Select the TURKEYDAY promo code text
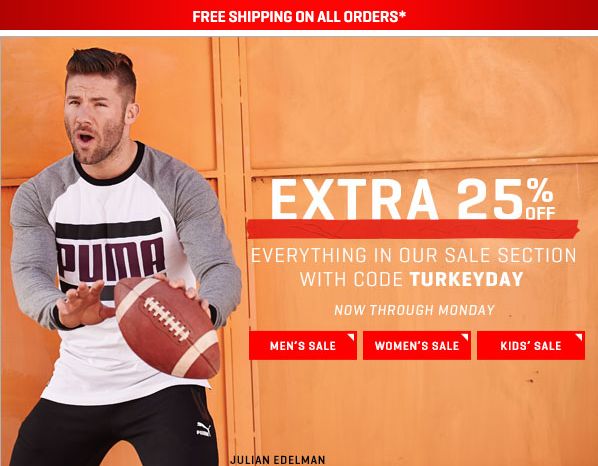The image size is (598, 466). pyautogui.click(x=466, y=280)
